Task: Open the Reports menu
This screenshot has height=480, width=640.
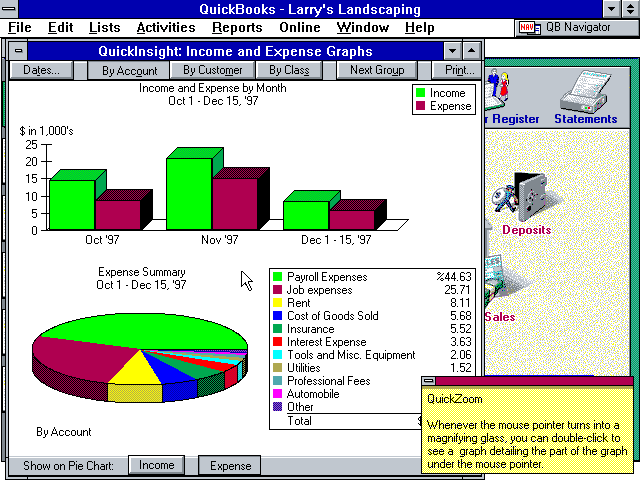Action: [237, 28]
